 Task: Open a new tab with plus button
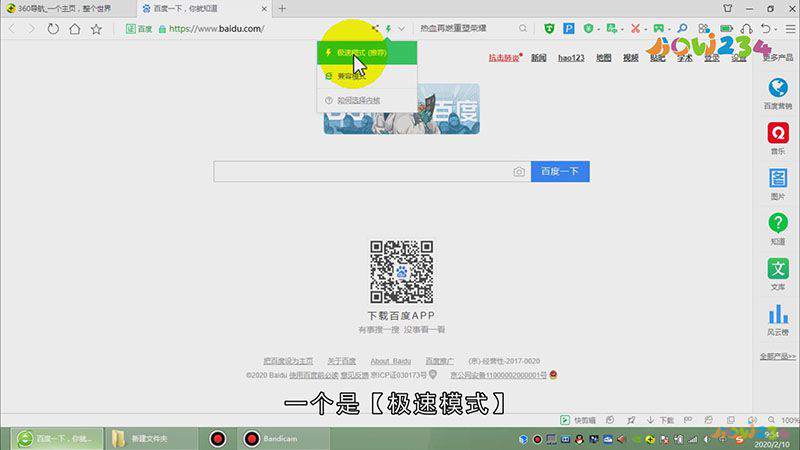tap(282, 9)
